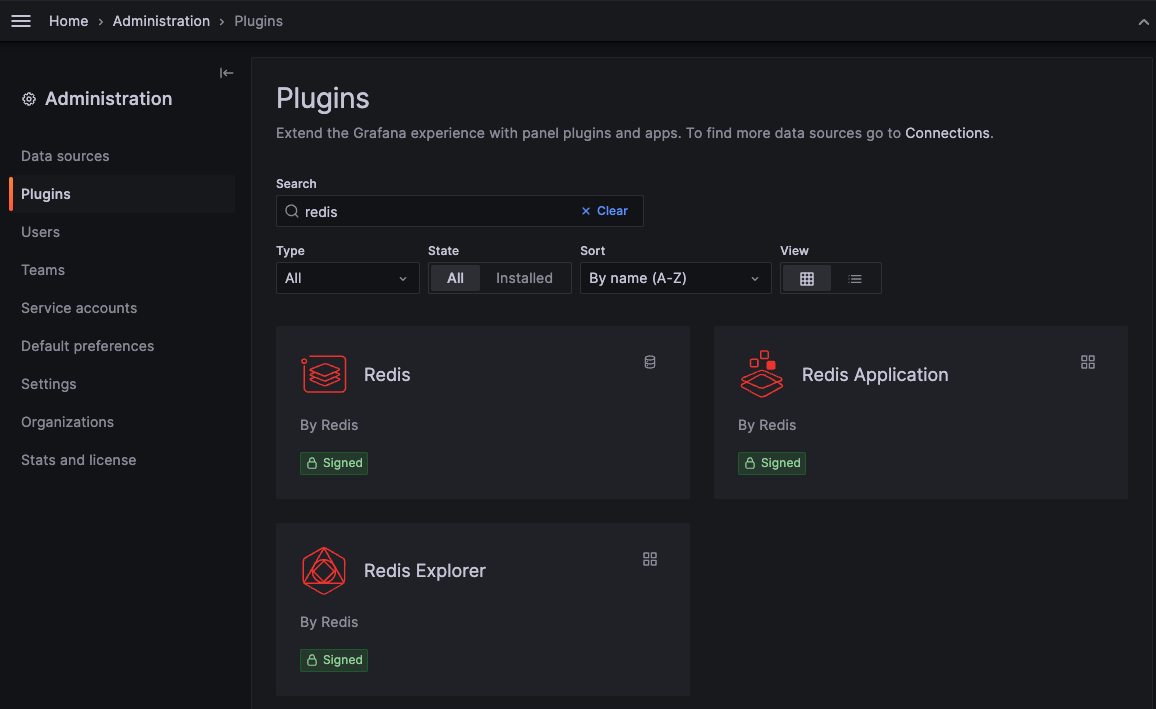The height and width of the screenshot is (709, 1156).
Task: Click the lock icon in Redis Signed badge
Action: (312, 463)
